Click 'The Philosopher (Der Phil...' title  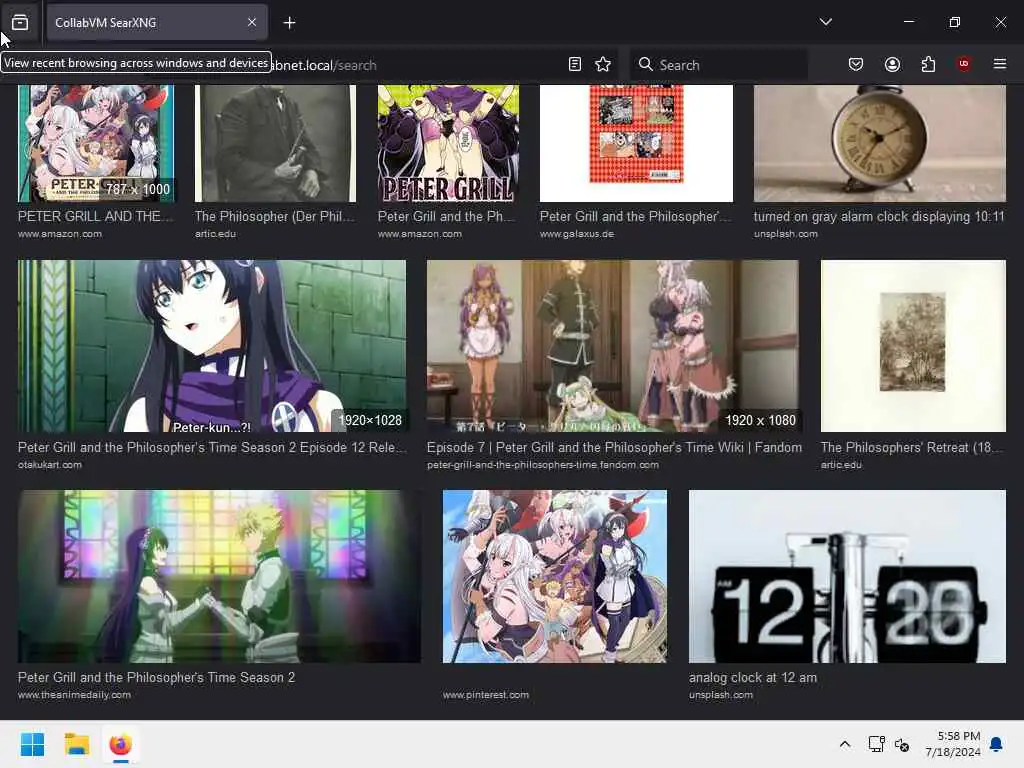(274, 216)
